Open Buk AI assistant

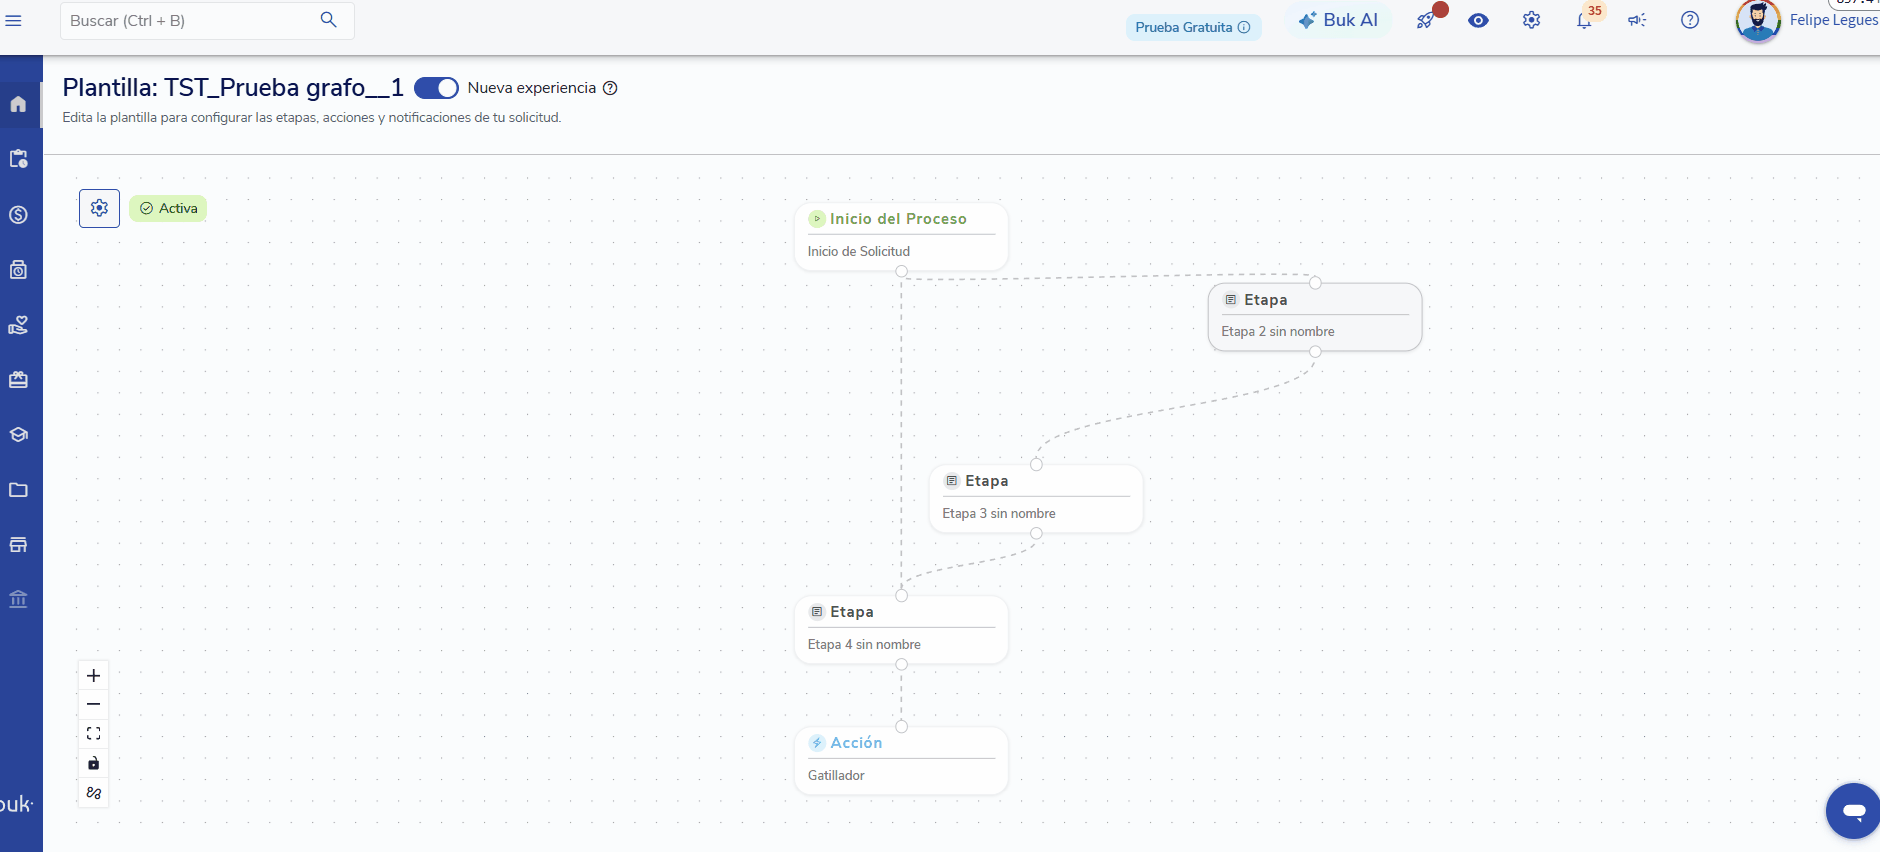[x=1338, y=20]
